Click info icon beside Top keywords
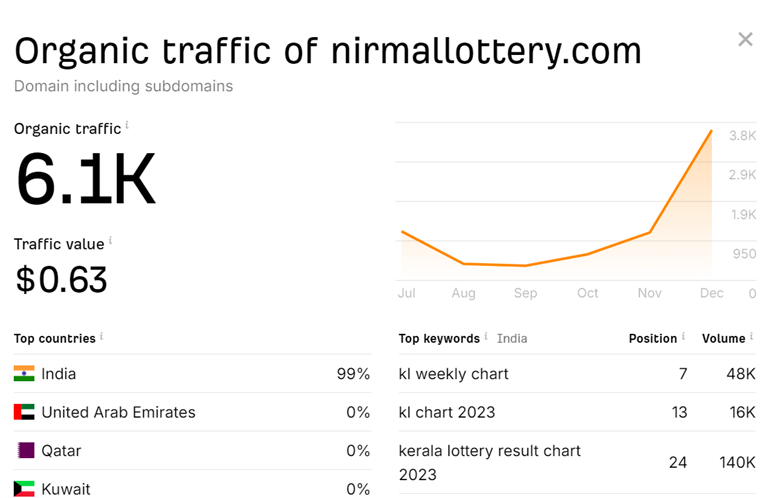780x498 pixels. click(x=486, y=336)
